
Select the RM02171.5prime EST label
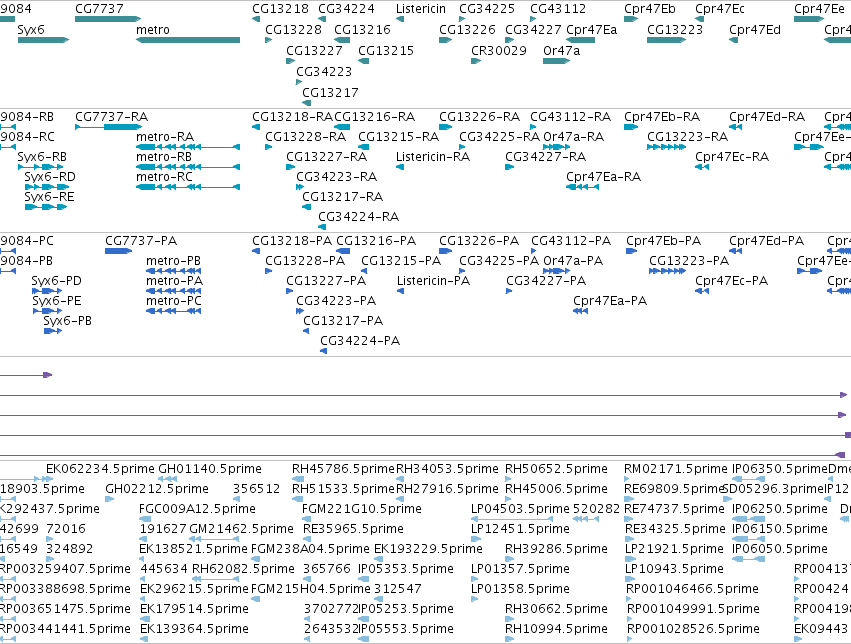[676, 469]
